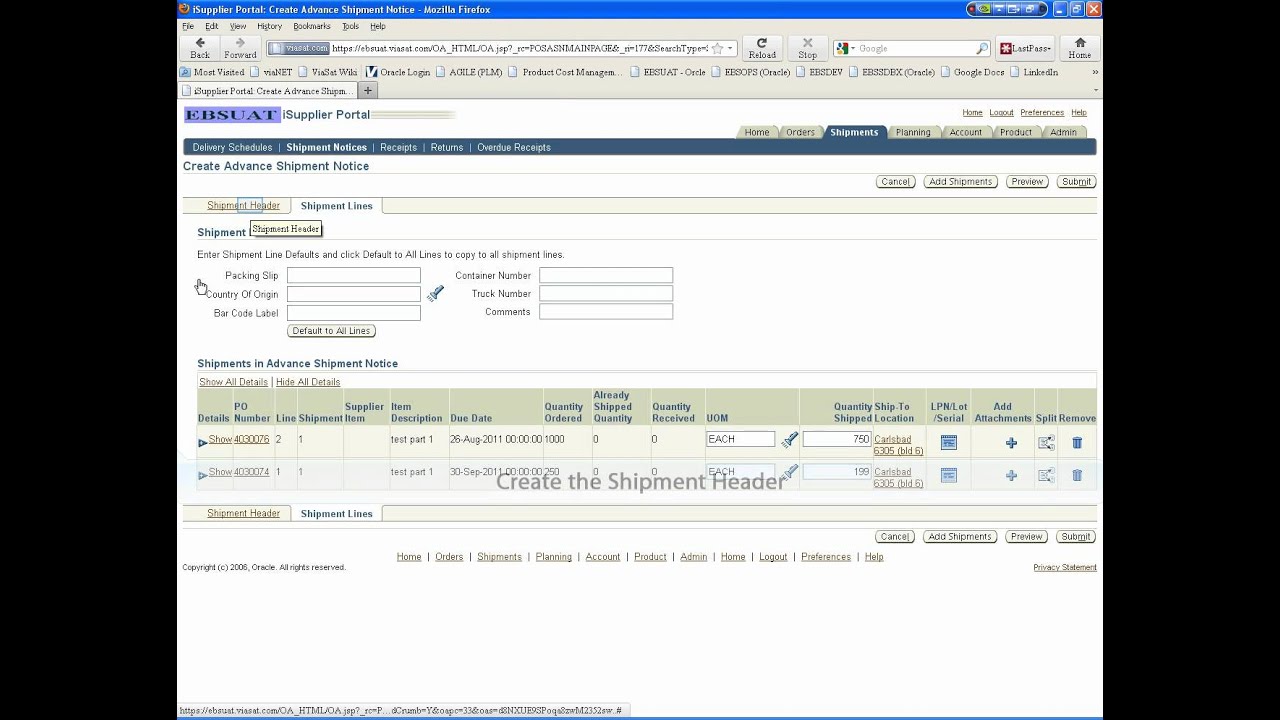Open LPN/Lot/Serial icon for PO 4030076
Viewport: 1280px width, 720px height.
pos(948,442)
